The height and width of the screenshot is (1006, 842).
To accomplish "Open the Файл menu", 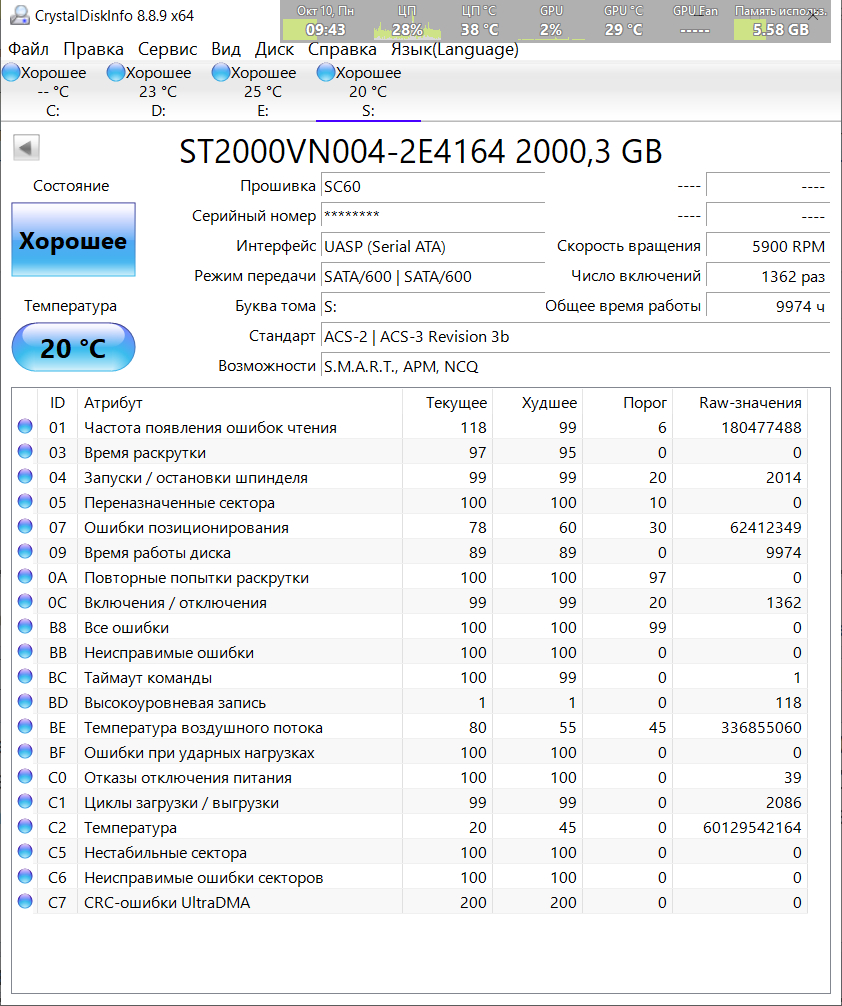I will [x=28, y=49].
